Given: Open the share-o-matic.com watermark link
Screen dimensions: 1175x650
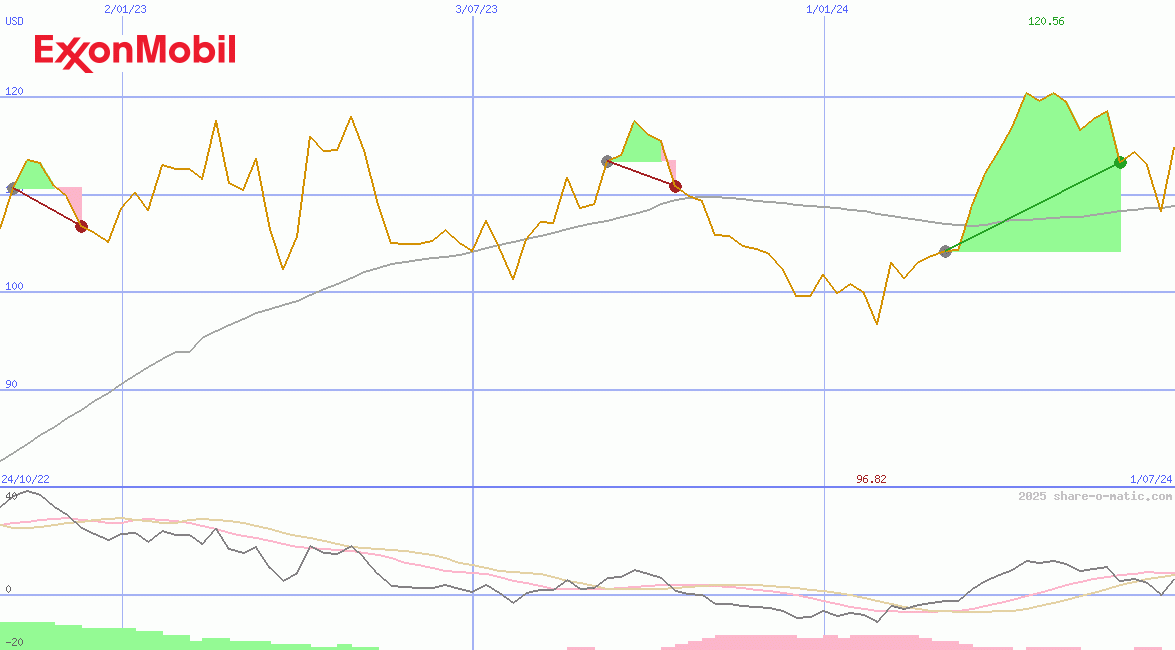Looking at the screenshot, I should click(x=1095, y=496).
